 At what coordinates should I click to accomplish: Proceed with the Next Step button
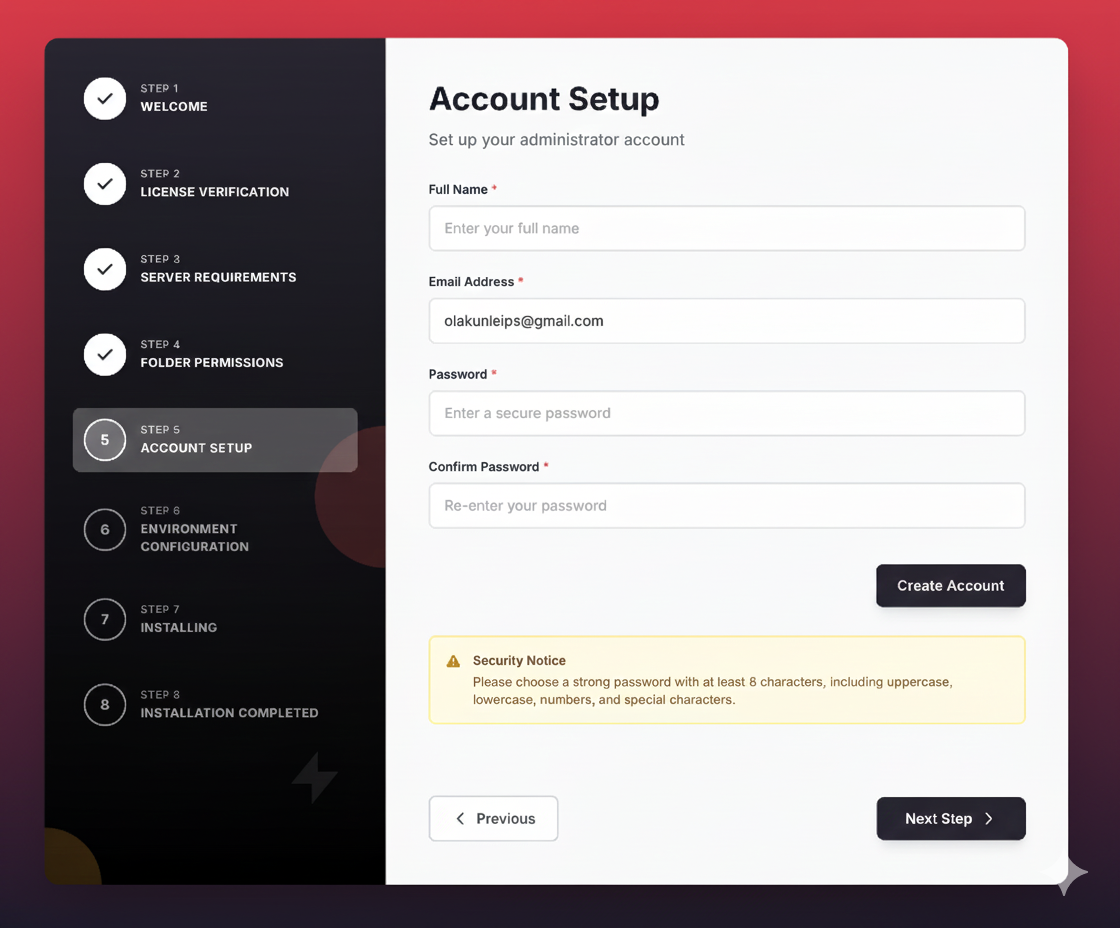click(x=950, y=818)
